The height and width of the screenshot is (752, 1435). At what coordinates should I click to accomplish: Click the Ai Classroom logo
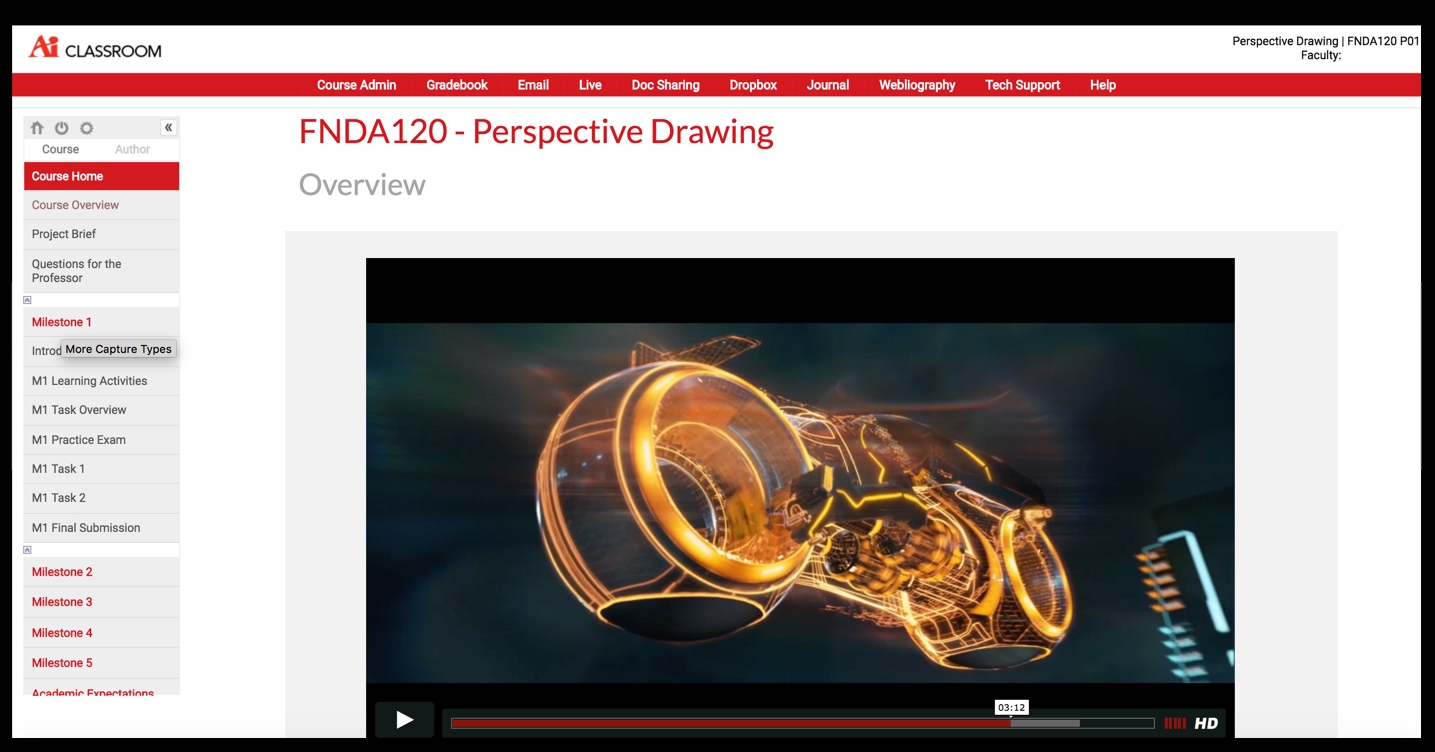[95, 47]
